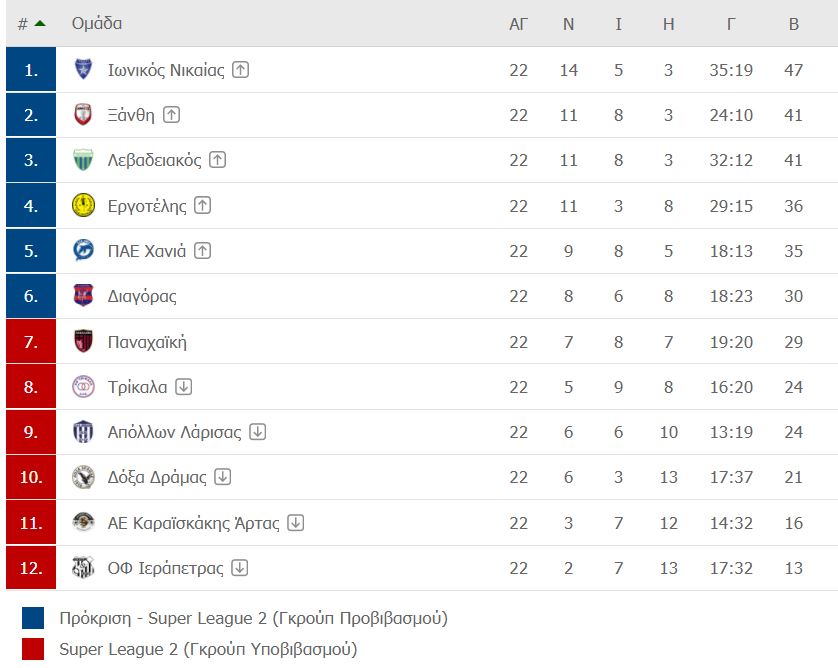Screen dimensions: 838x668
Task: Click up-arrow promotion icon beside Ιωνικός Νικαίας
Action: point(240,69)
